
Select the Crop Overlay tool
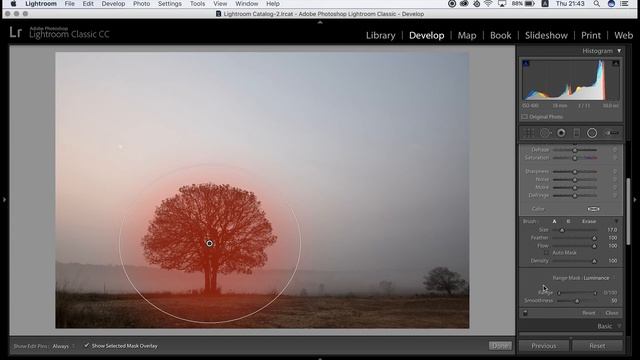(x=529, y=133)
